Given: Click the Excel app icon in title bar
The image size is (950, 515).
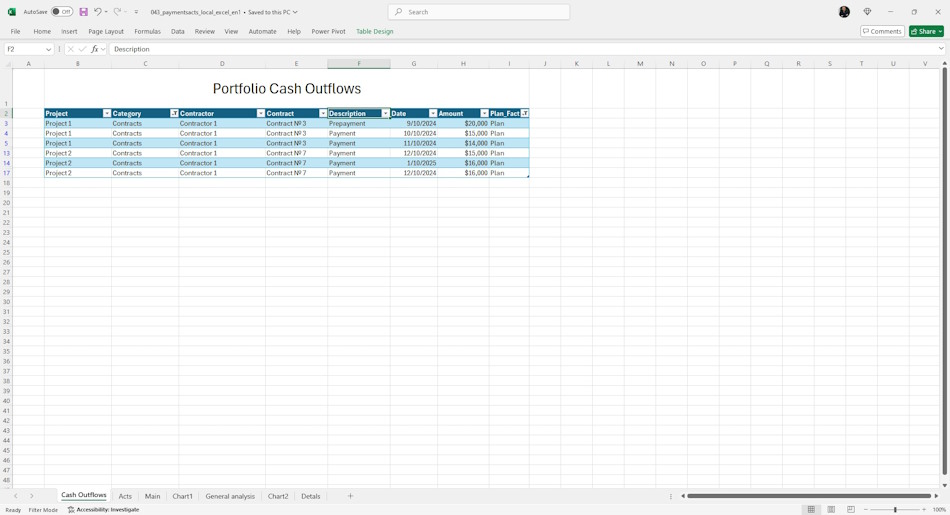Looking at the screenshot, I should pyautogui.click(x=12, y=12).
